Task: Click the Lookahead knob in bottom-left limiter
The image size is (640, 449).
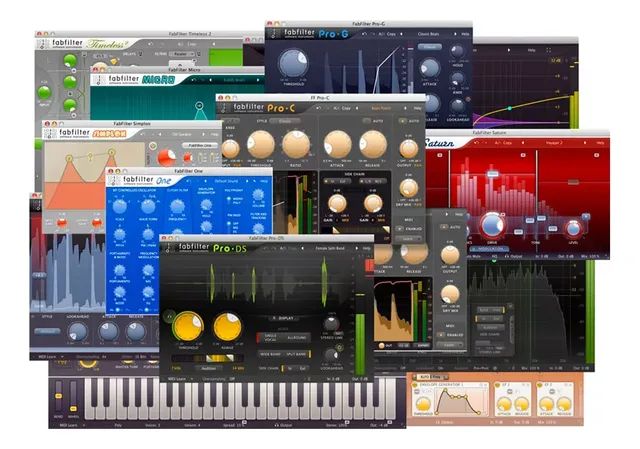Action: pyautogui.click(x=78, y=331)
